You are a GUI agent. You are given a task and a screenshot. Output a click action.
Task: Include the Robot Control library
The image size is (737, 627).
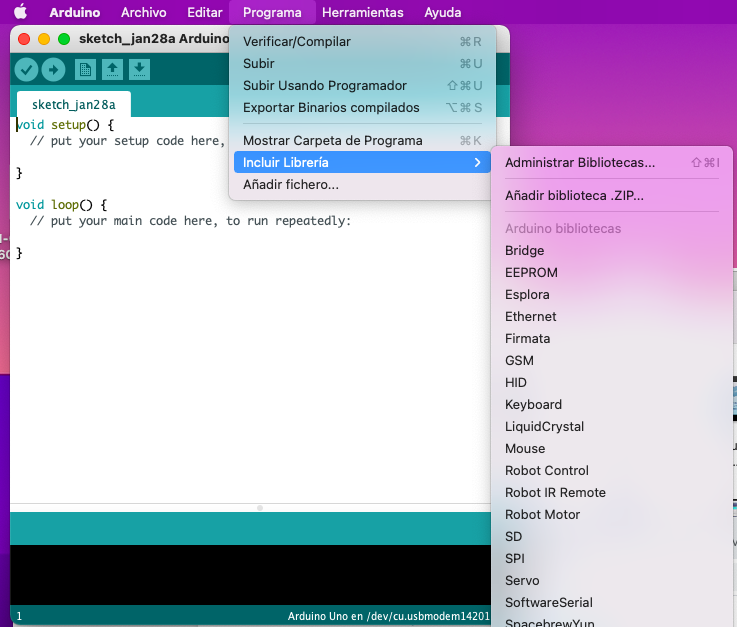click(612, 470)
